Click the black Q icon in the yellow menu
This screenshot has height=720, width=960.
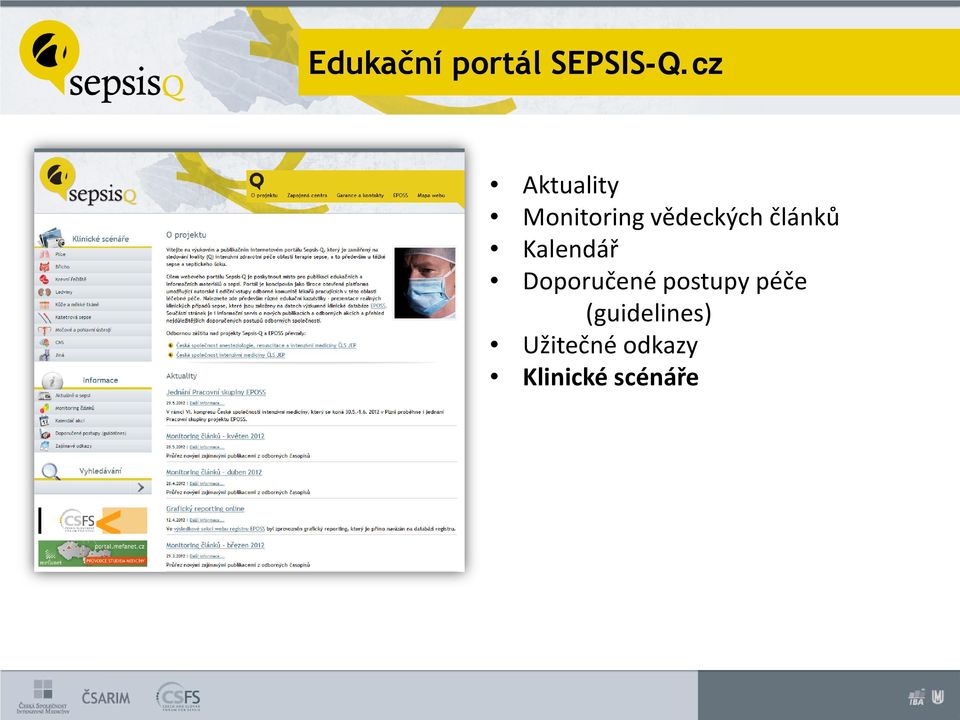coord(257,181)
